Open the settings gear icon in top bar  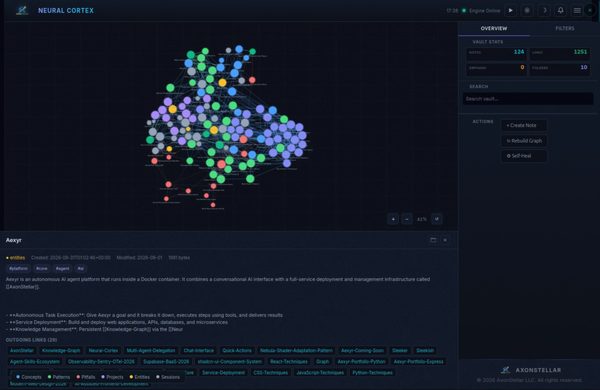pos(527,10)
